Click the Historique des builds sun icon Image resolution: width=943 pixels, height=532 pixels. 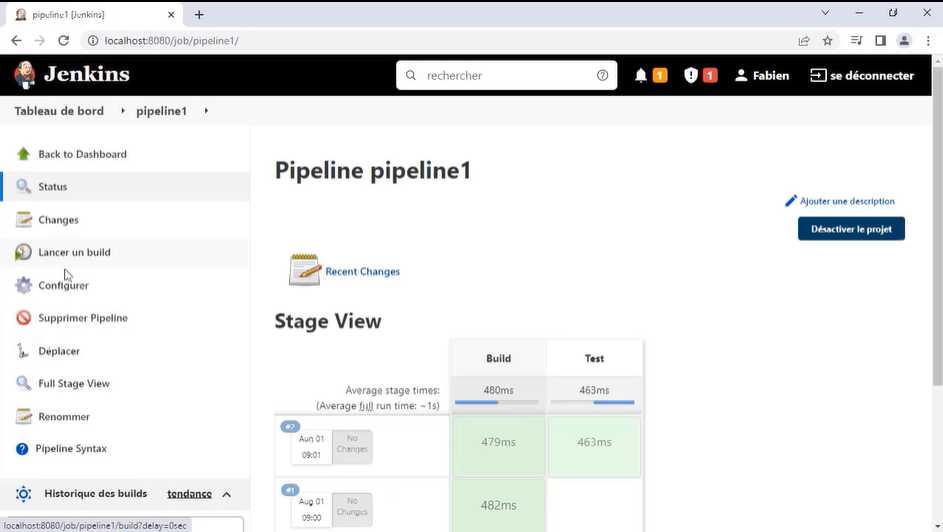click(23, 494)
